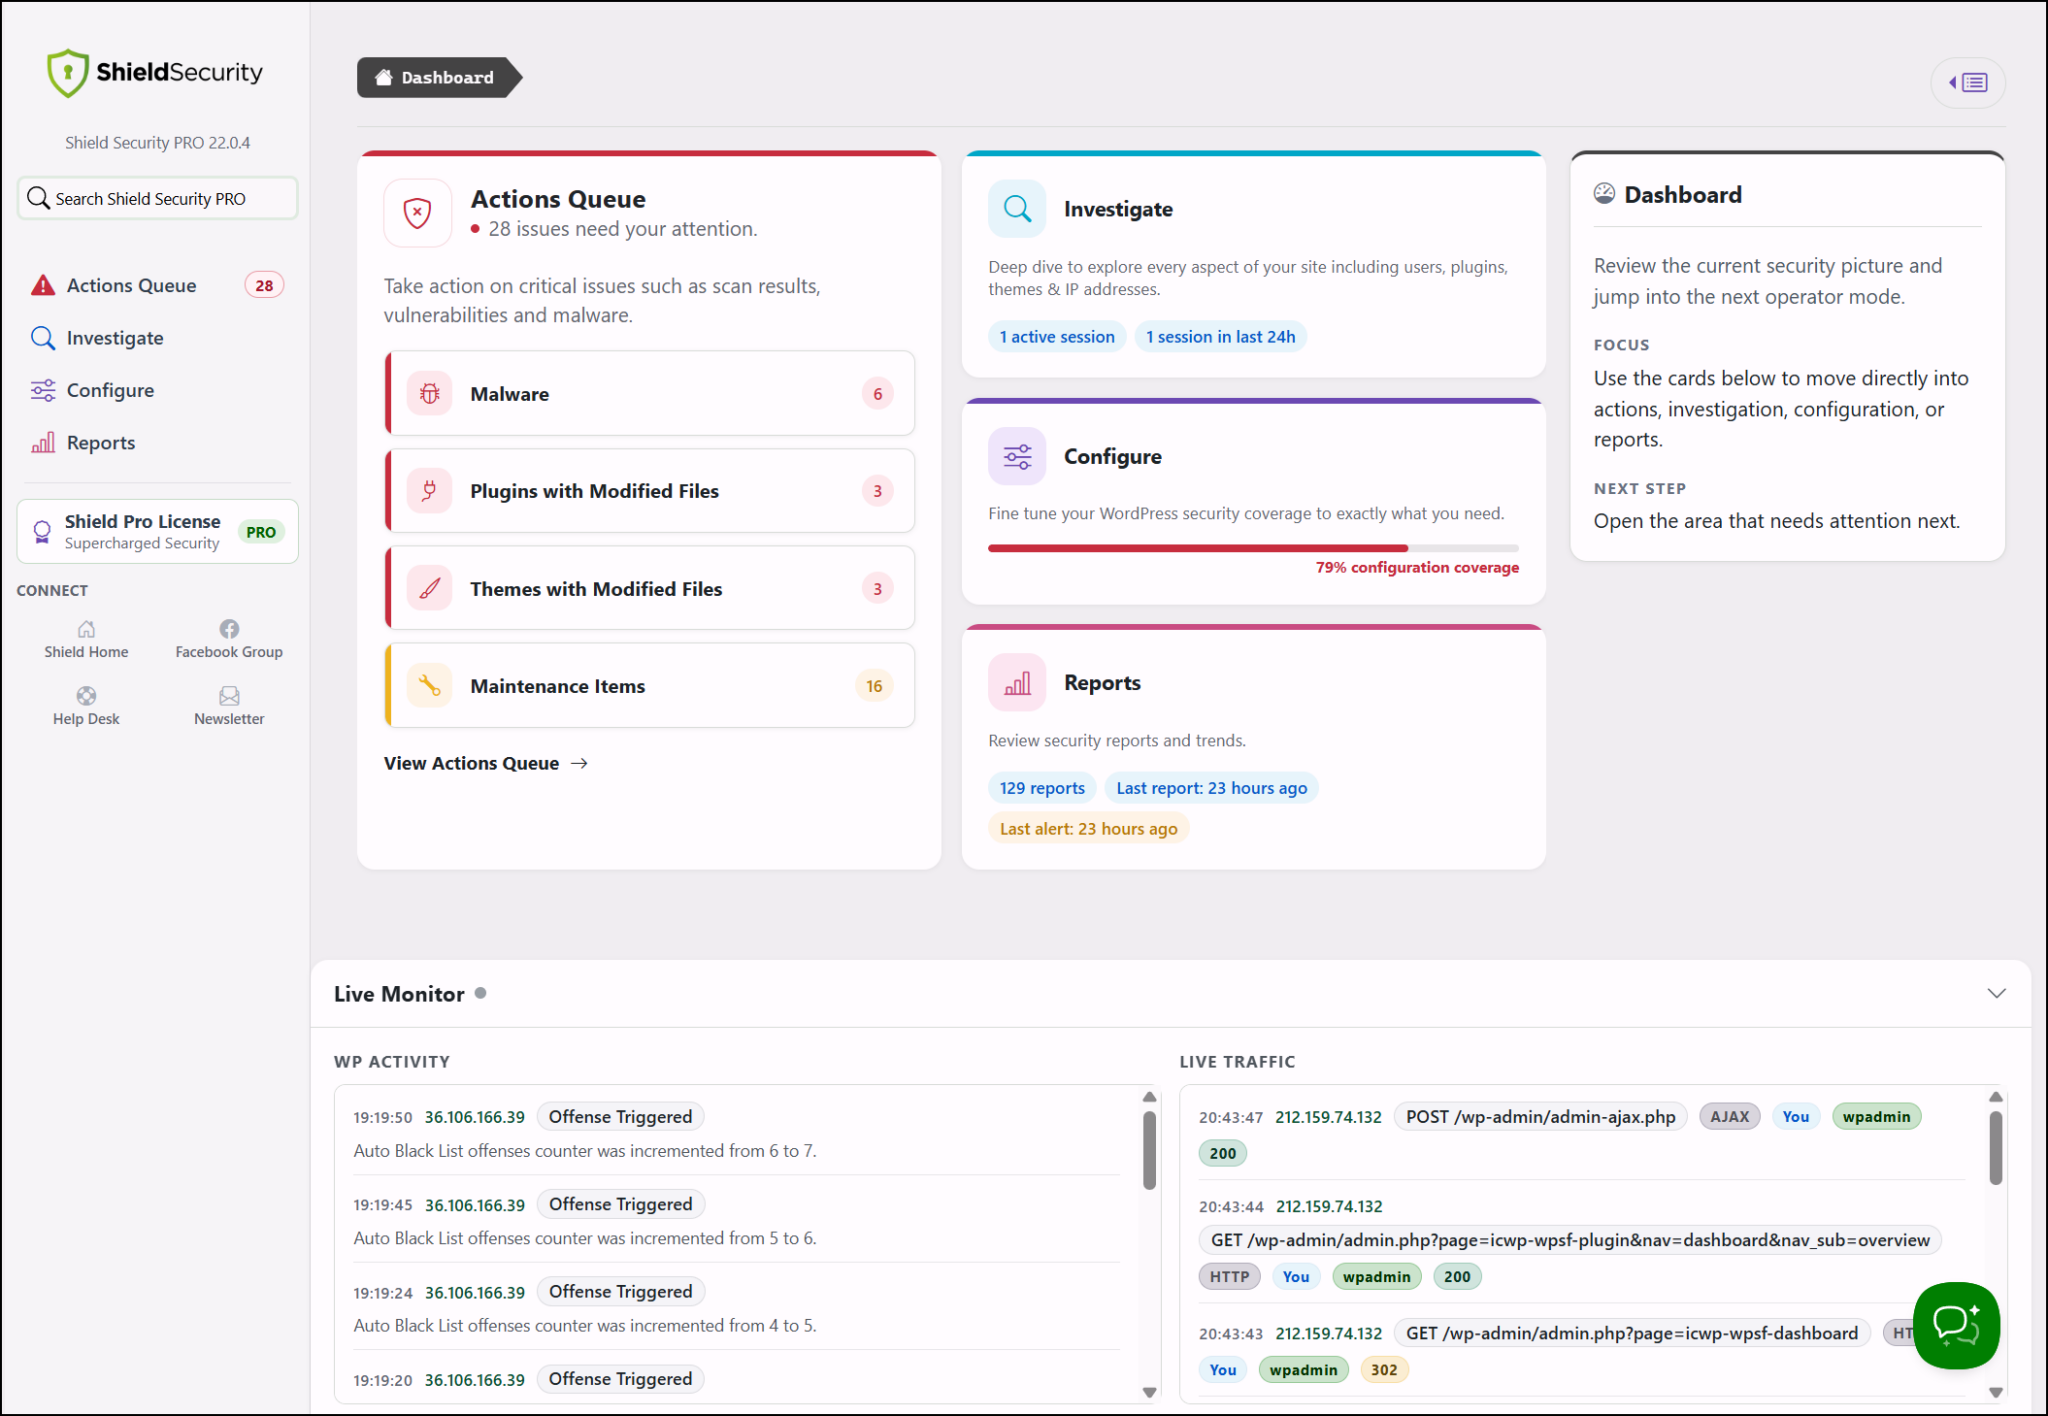
Task: Collapse the Live Monitor chevron
Action: click(1996, 993)
